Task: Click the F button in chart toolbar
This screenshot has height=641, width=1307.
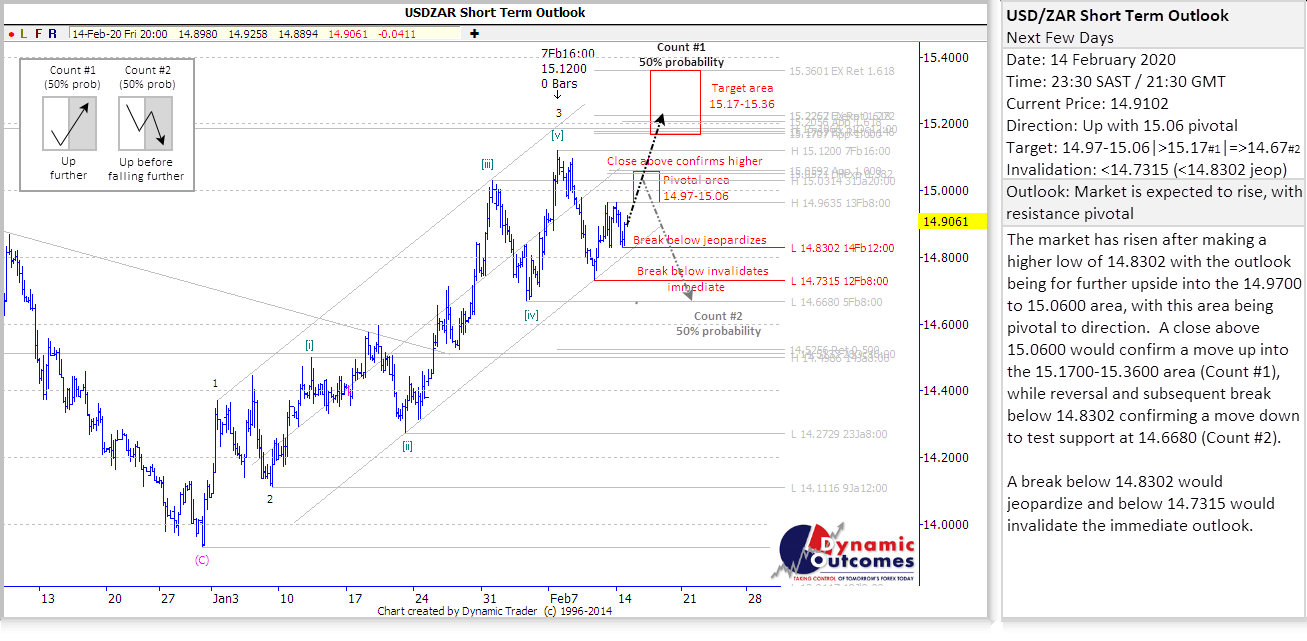Action: pyautogui.click(x=39, y=33)
